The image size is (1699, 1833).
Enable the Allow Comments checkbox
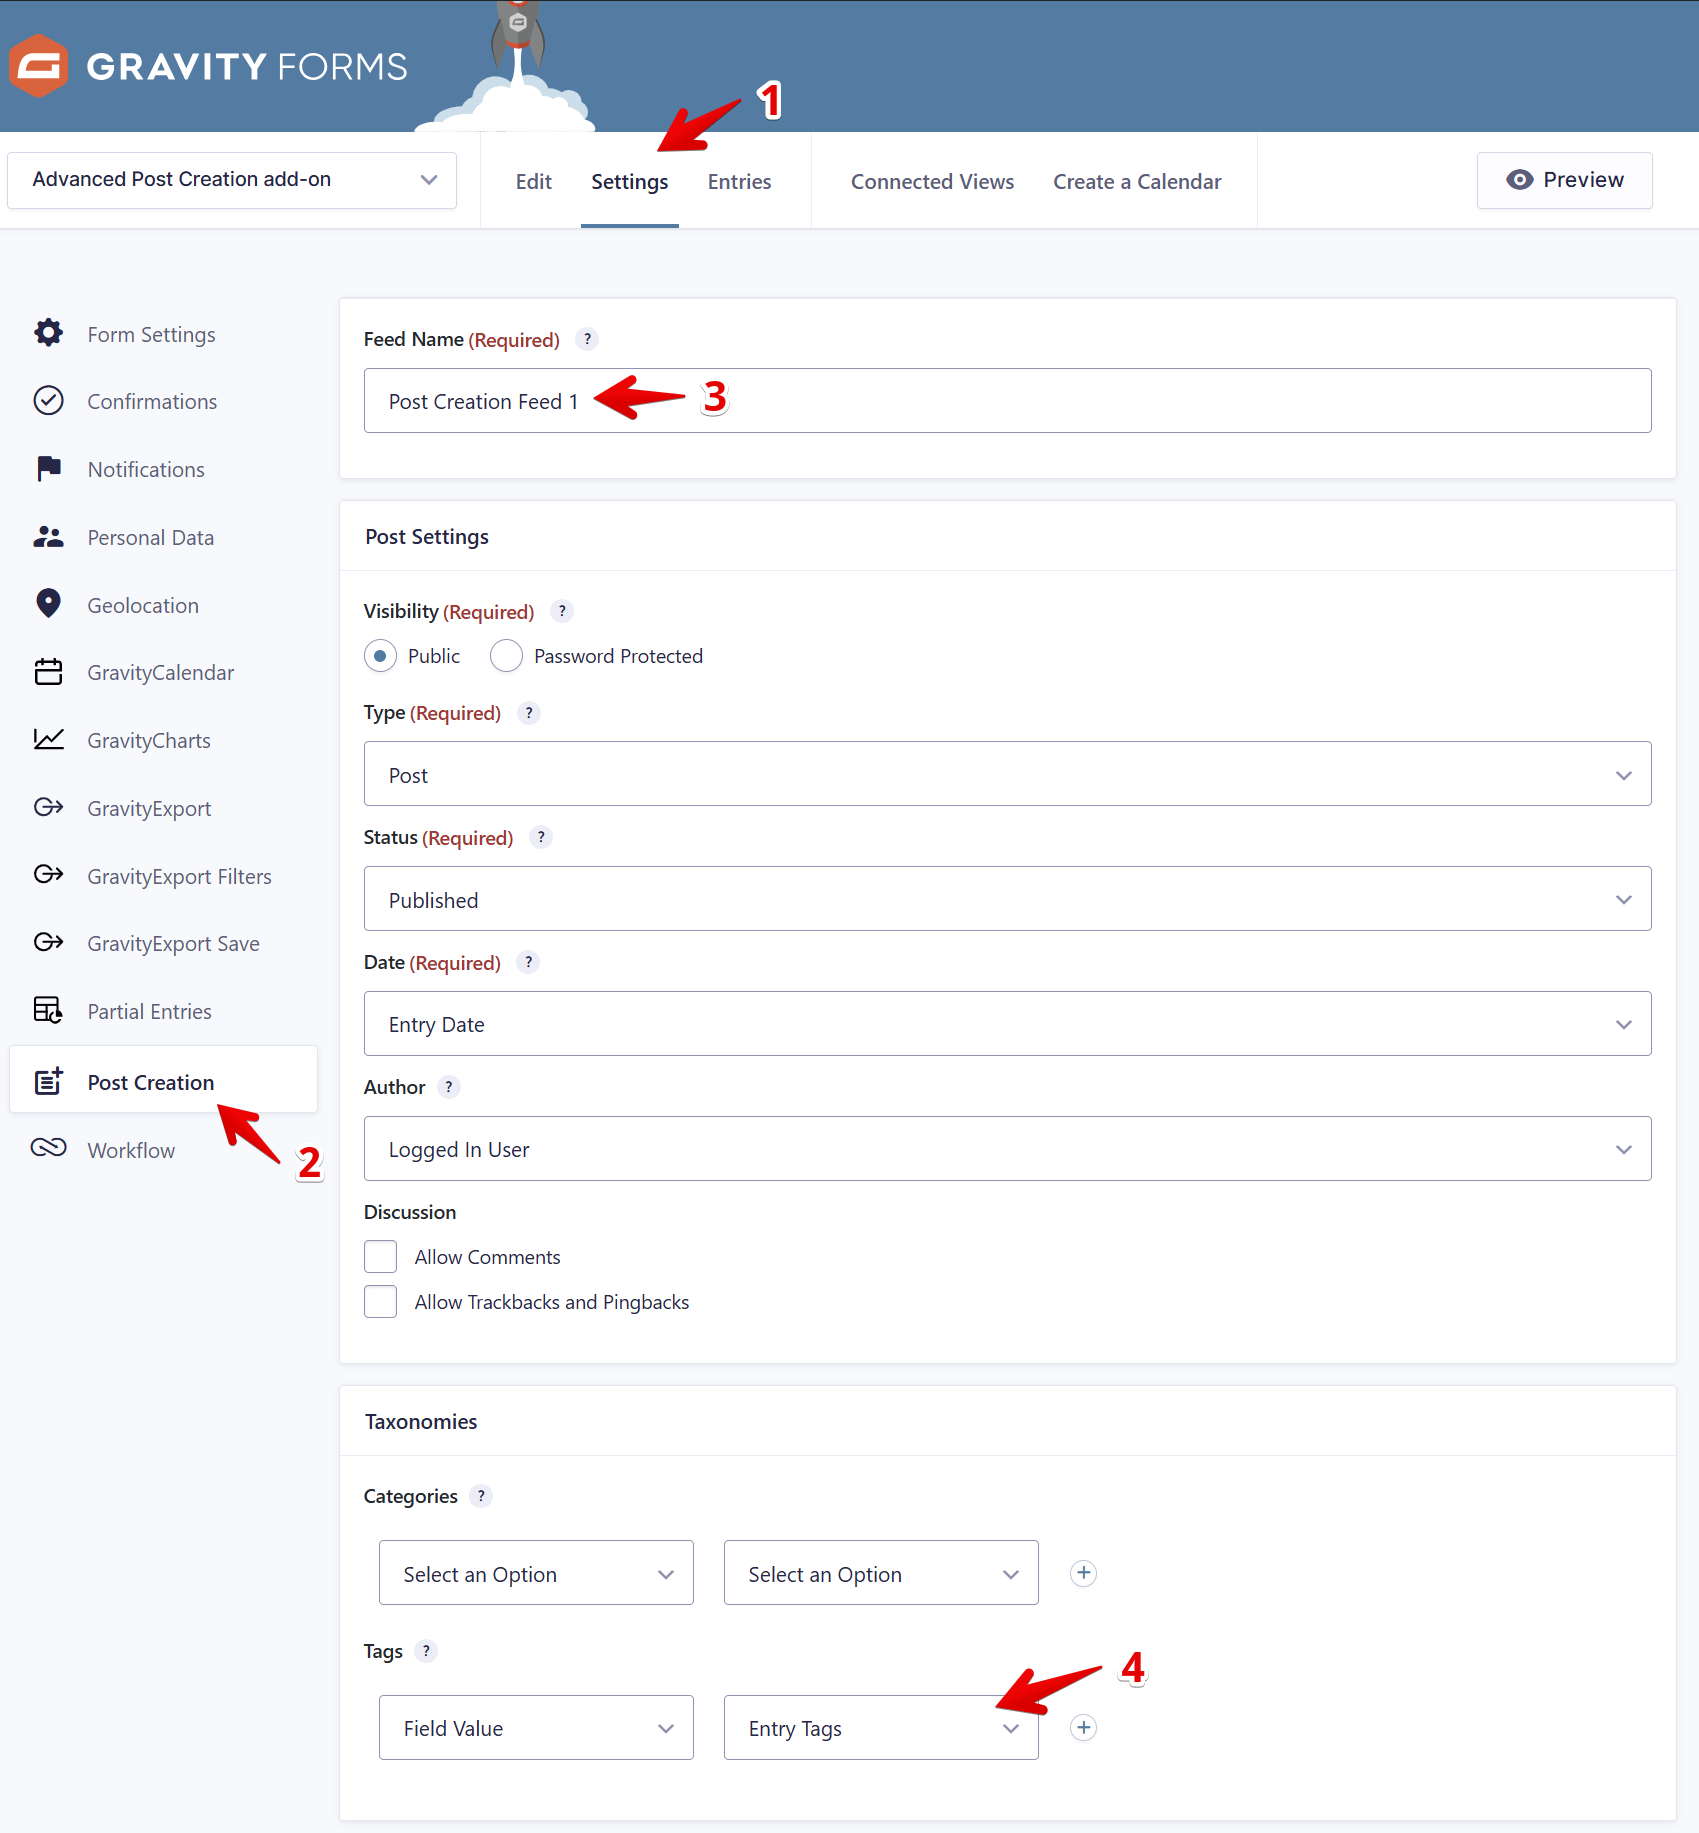coord(380,1257)
